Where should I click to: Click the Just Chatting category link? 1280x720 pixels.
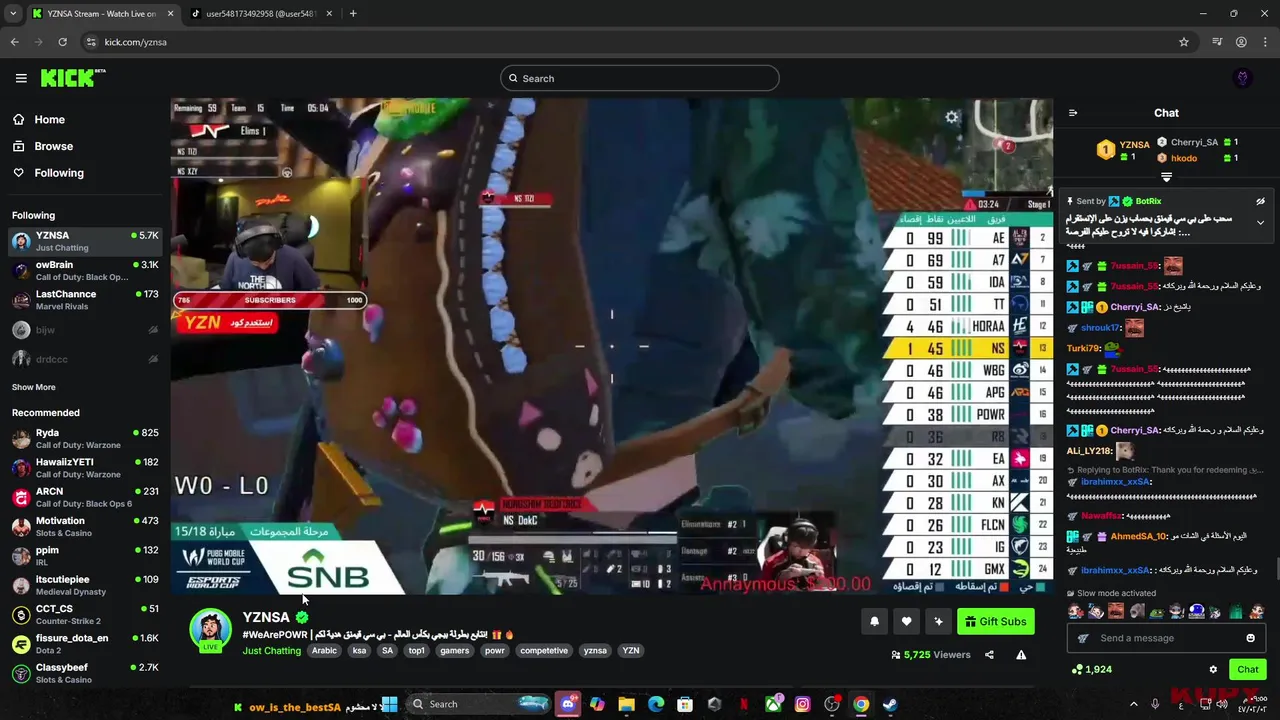[x=271, y=651]
